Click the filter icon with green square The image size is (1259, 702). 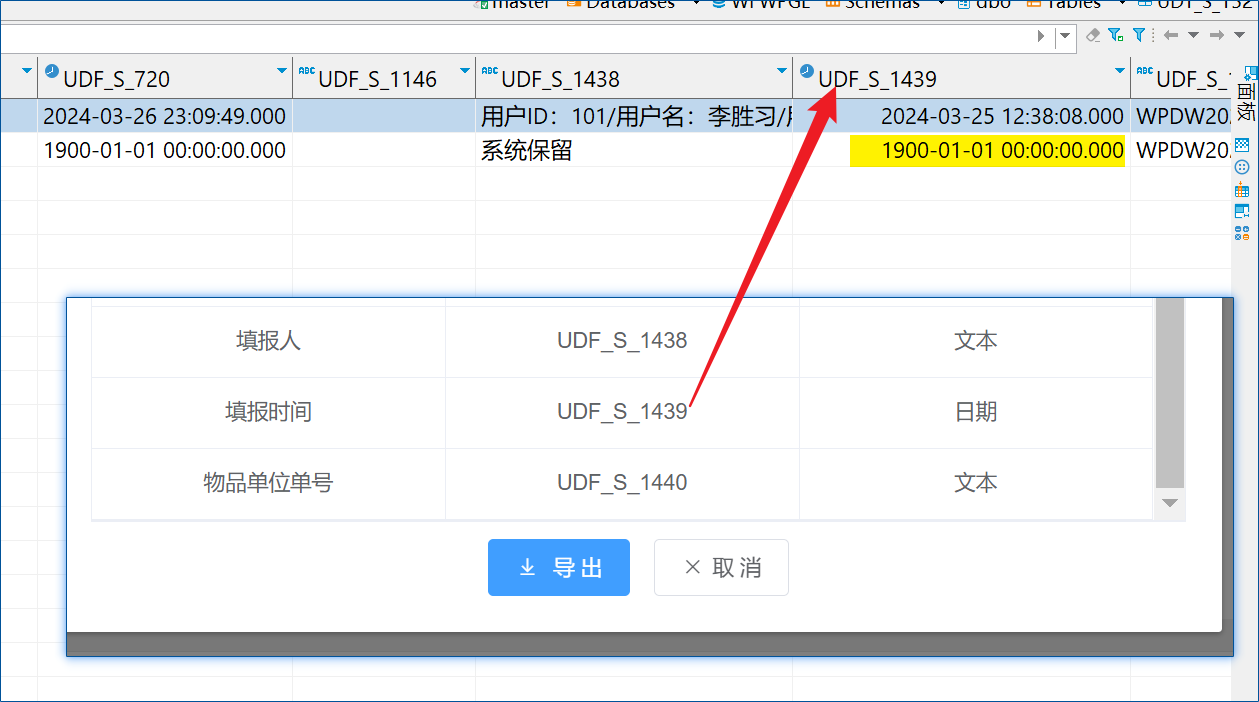pyautogui.click(x=1116, y=35)
